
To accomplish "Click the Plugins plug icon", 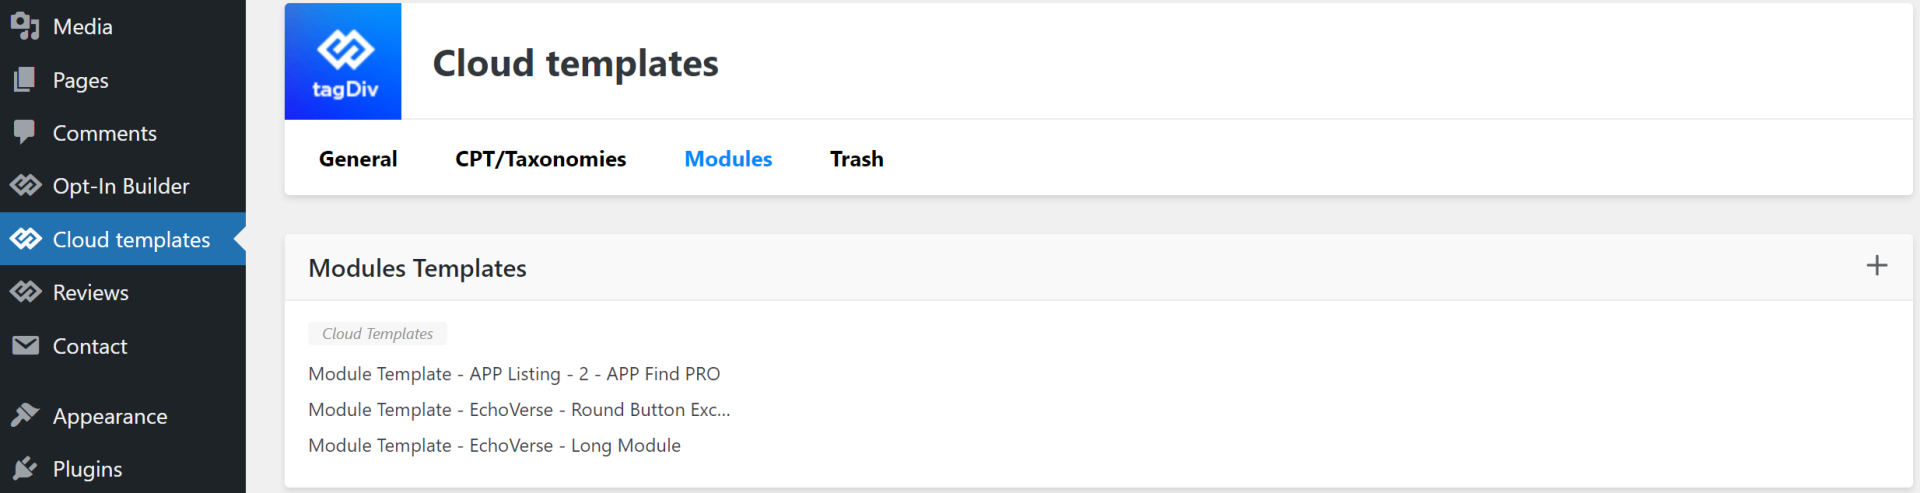I will (25, 468).
